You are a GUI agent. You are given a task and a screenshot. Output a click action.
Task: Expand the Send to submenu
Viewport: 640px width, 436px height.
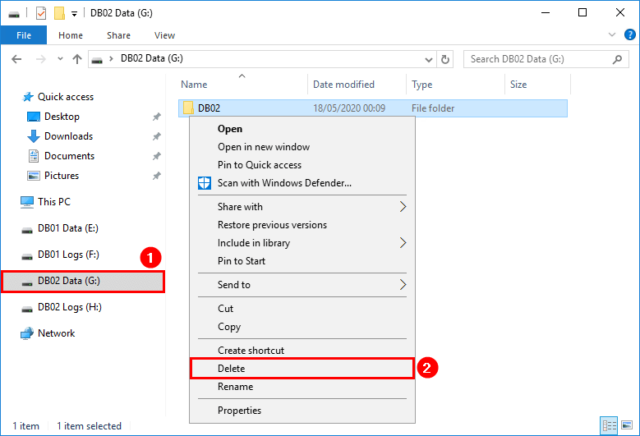pos(302,285)
